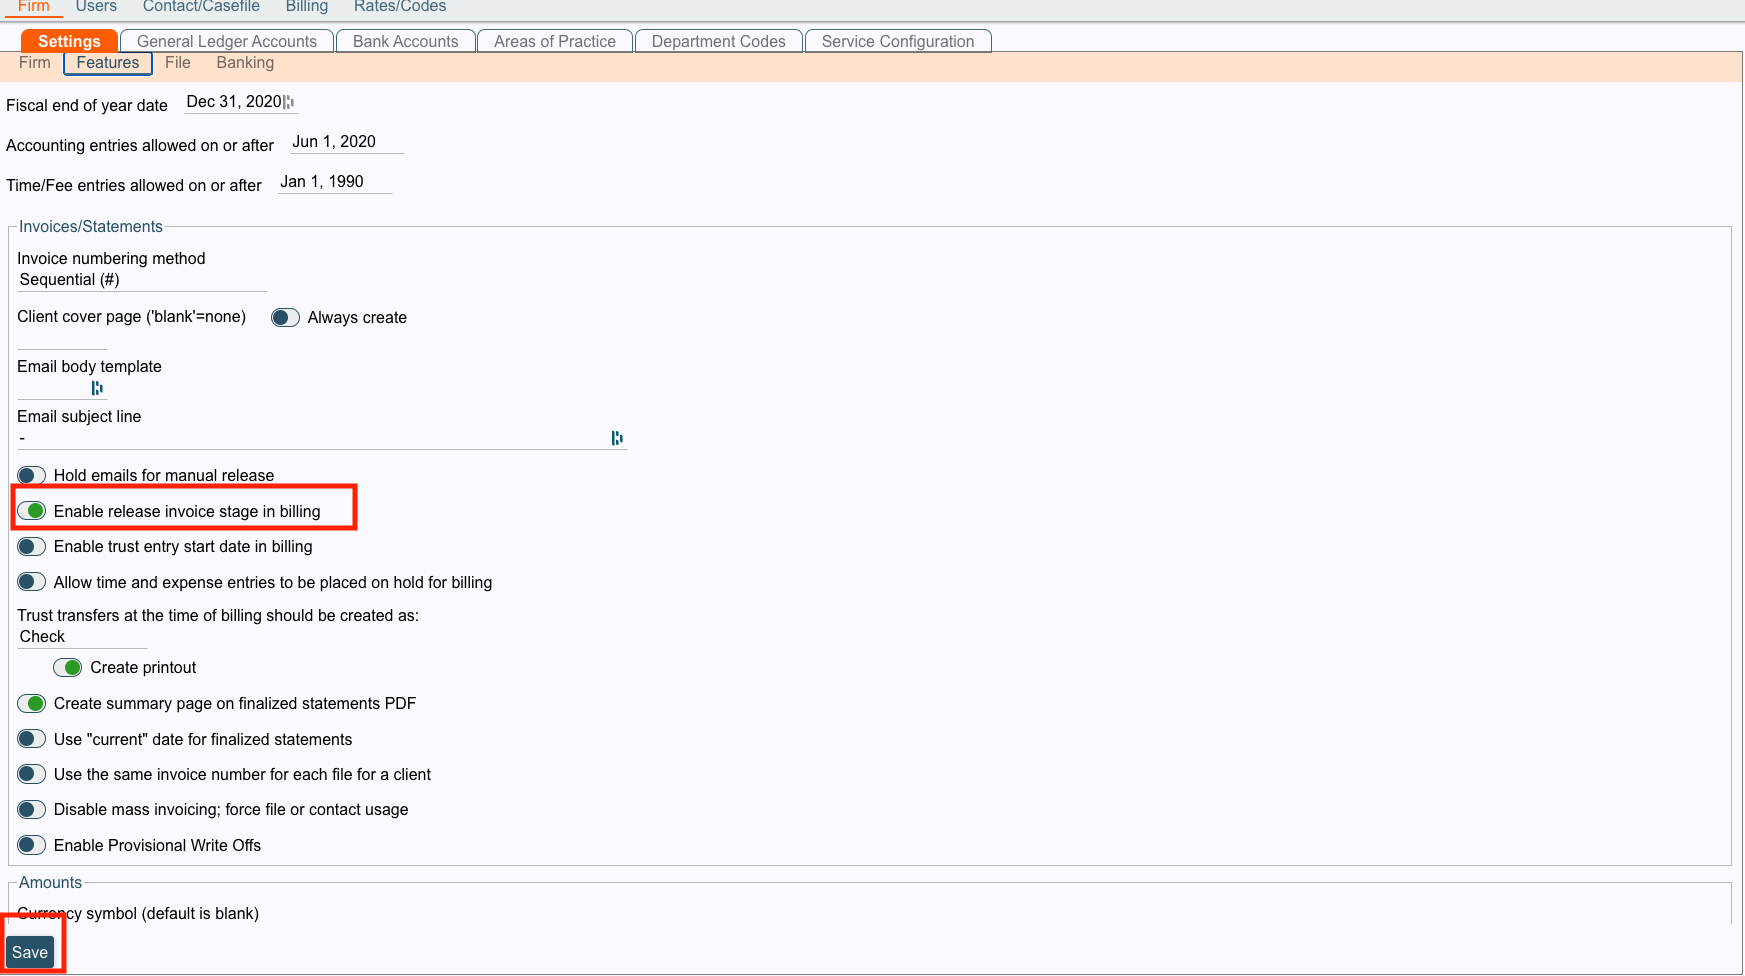
Task: Toggle the Always create switch
Action: pyautogui.click(x=285, y=318)
